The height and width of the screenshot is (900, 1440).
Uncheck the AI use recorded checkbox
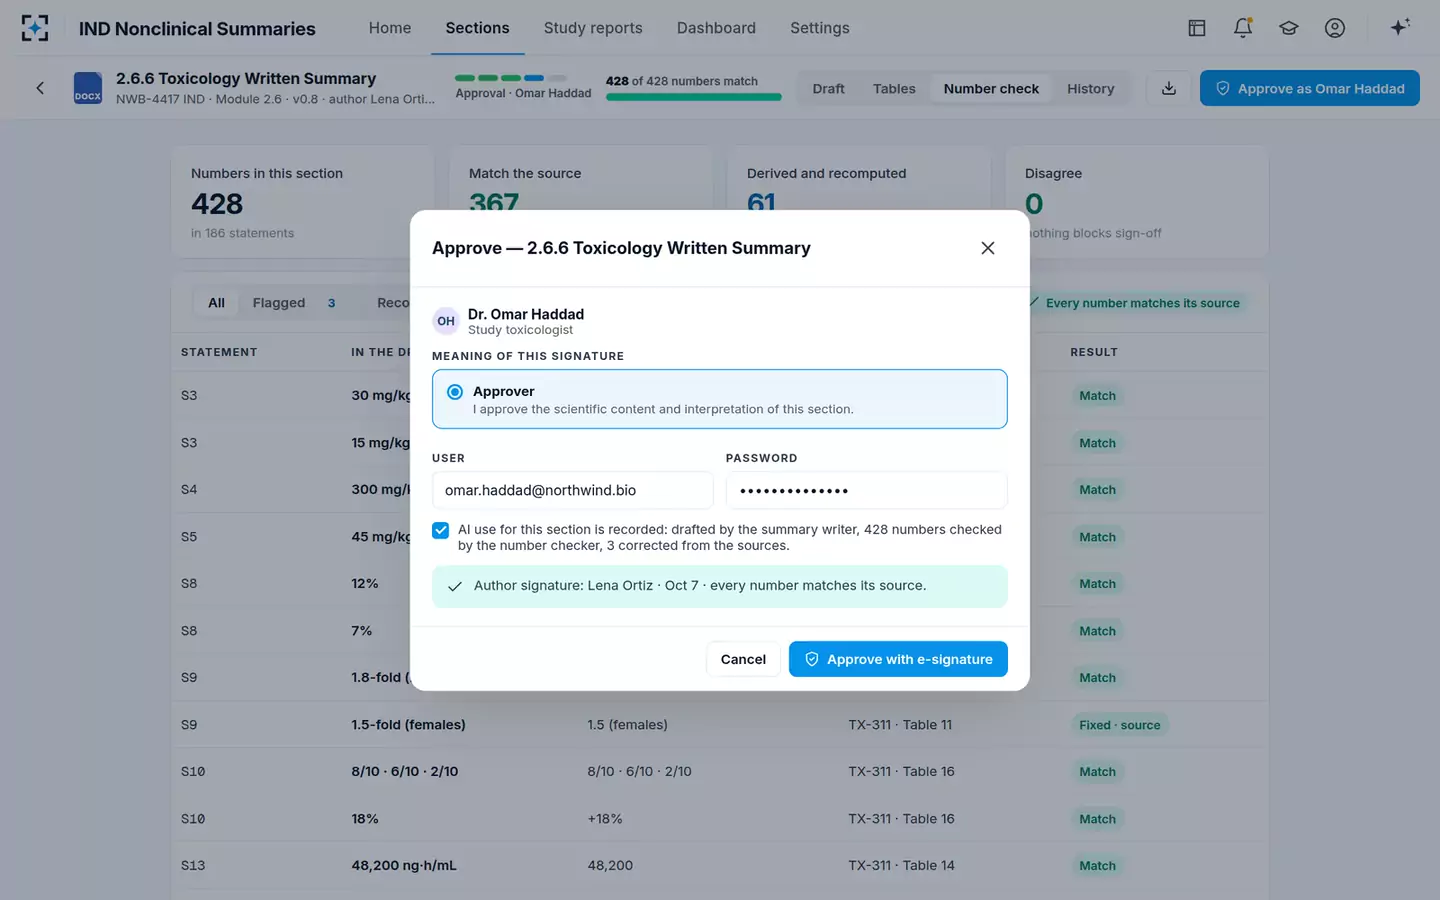pyautogui.click(x=440, y=530)
